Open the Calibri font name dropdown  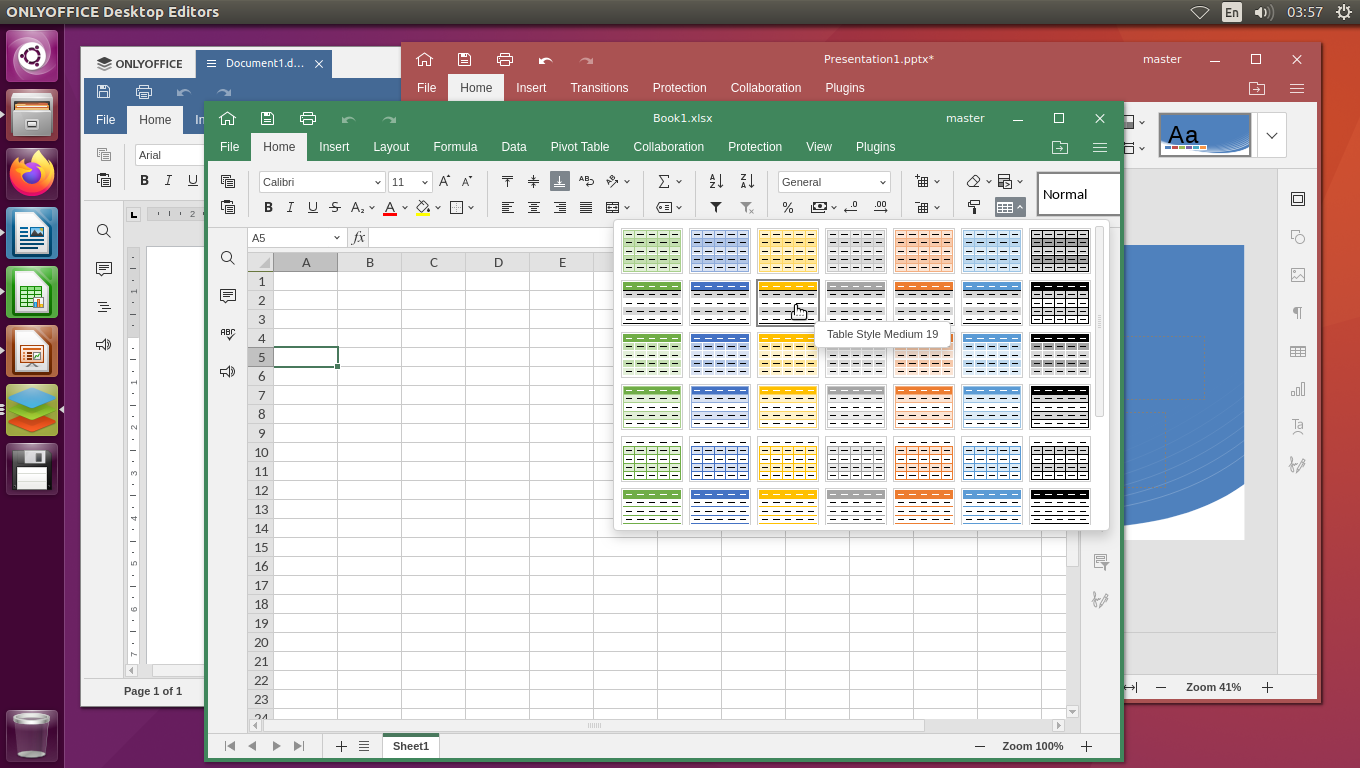[x=378, y=182]
